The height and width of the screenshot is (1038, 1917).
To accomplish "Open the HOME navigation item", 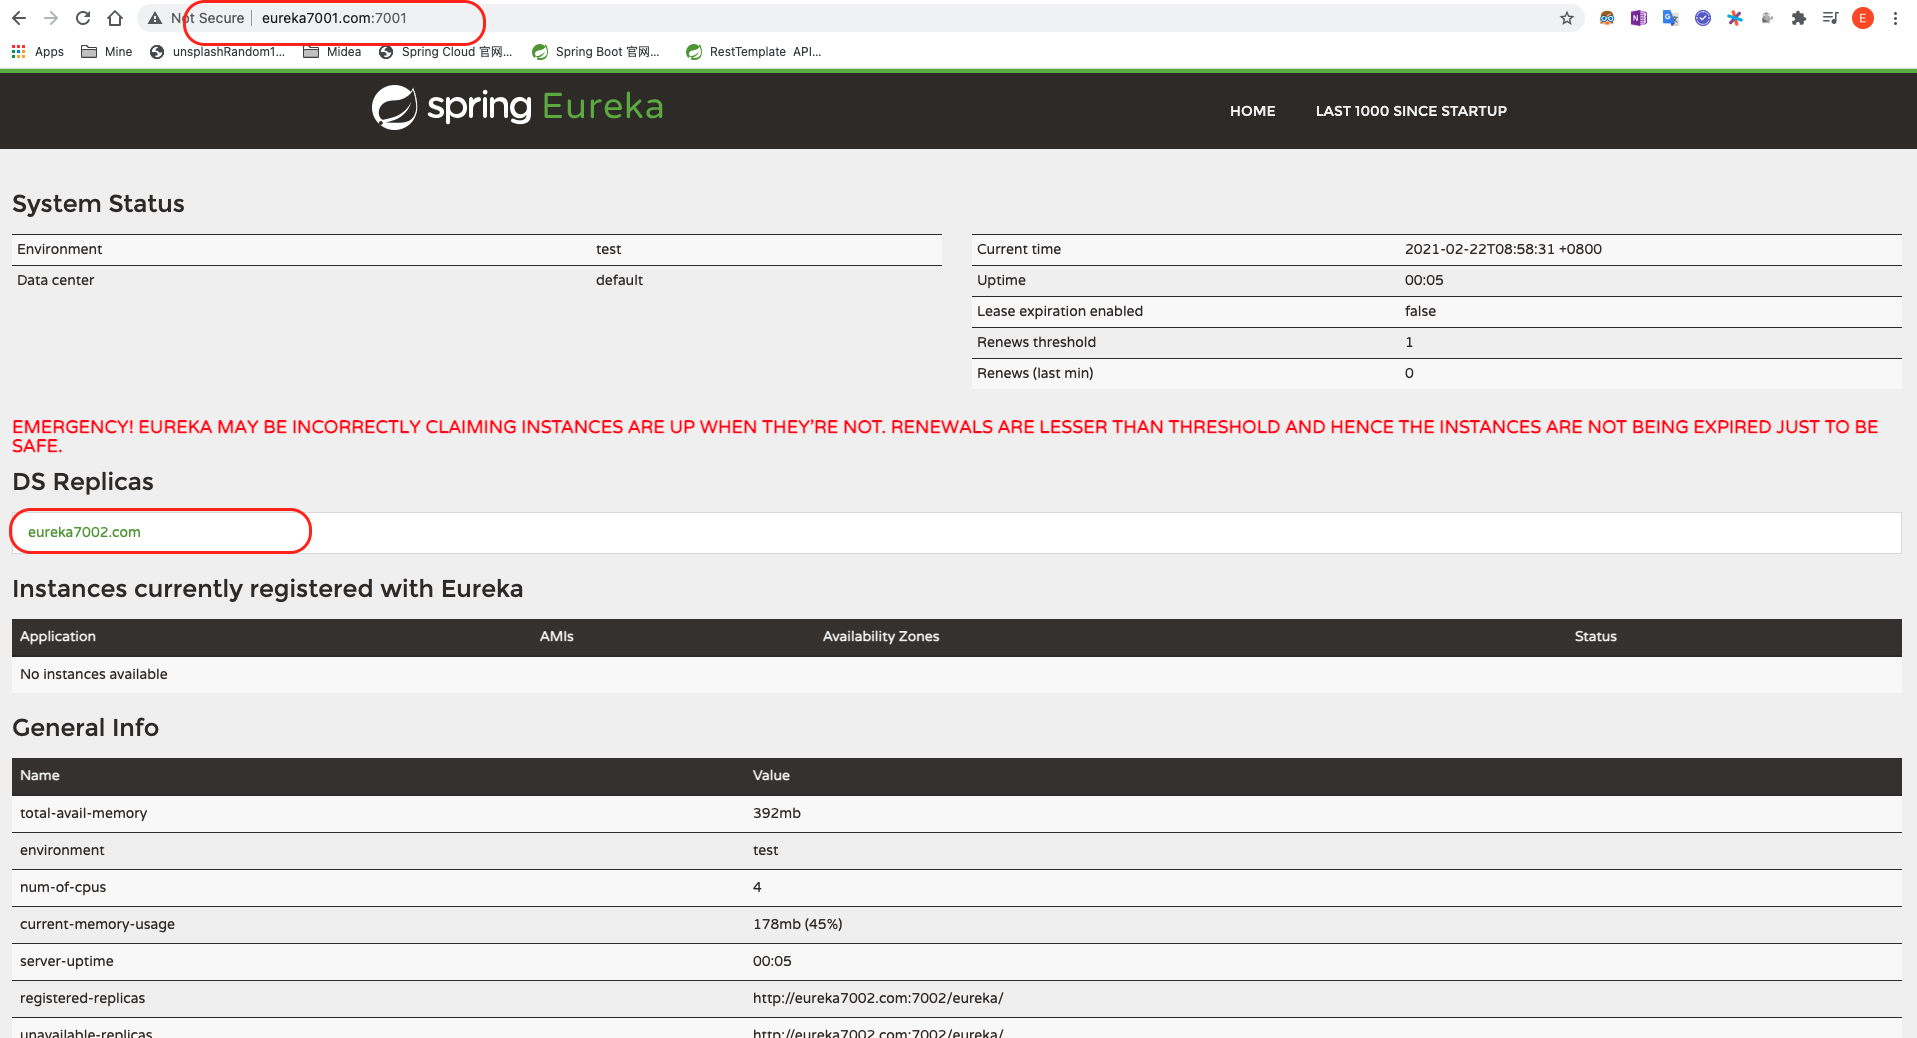I will click(1252, 111).
